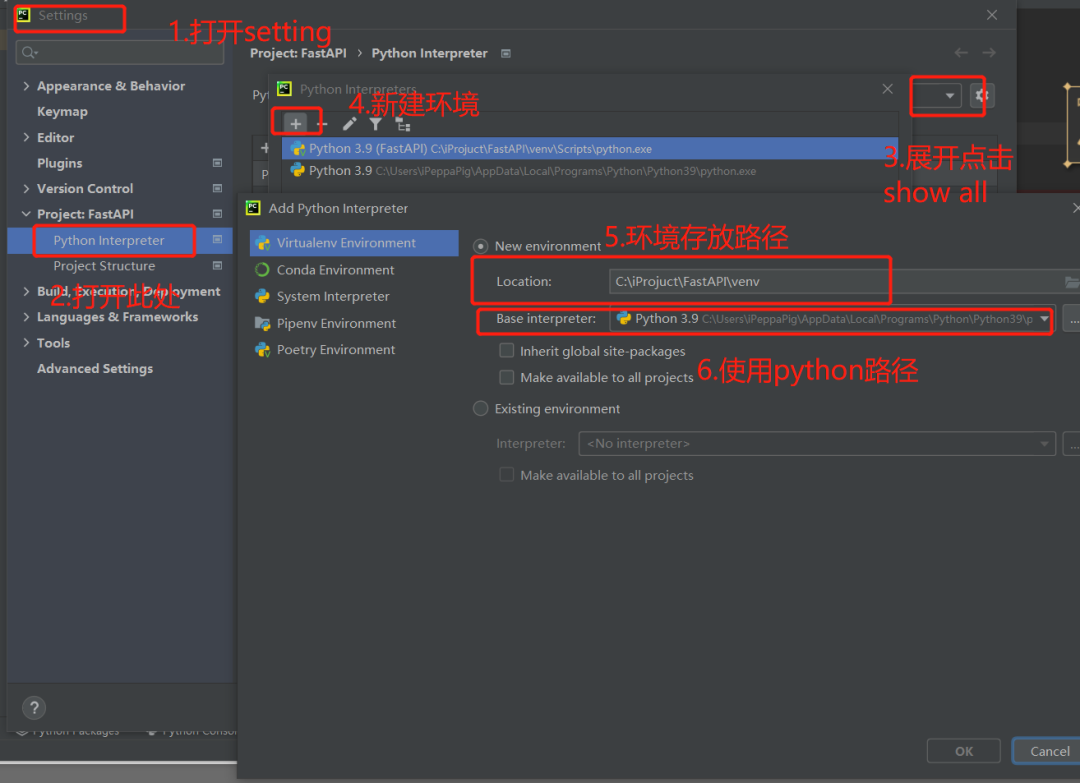Collapse the Project: FastAPI node
Image resolution: width=1080 pixels, height=783 pixels.
coord(26,214)
